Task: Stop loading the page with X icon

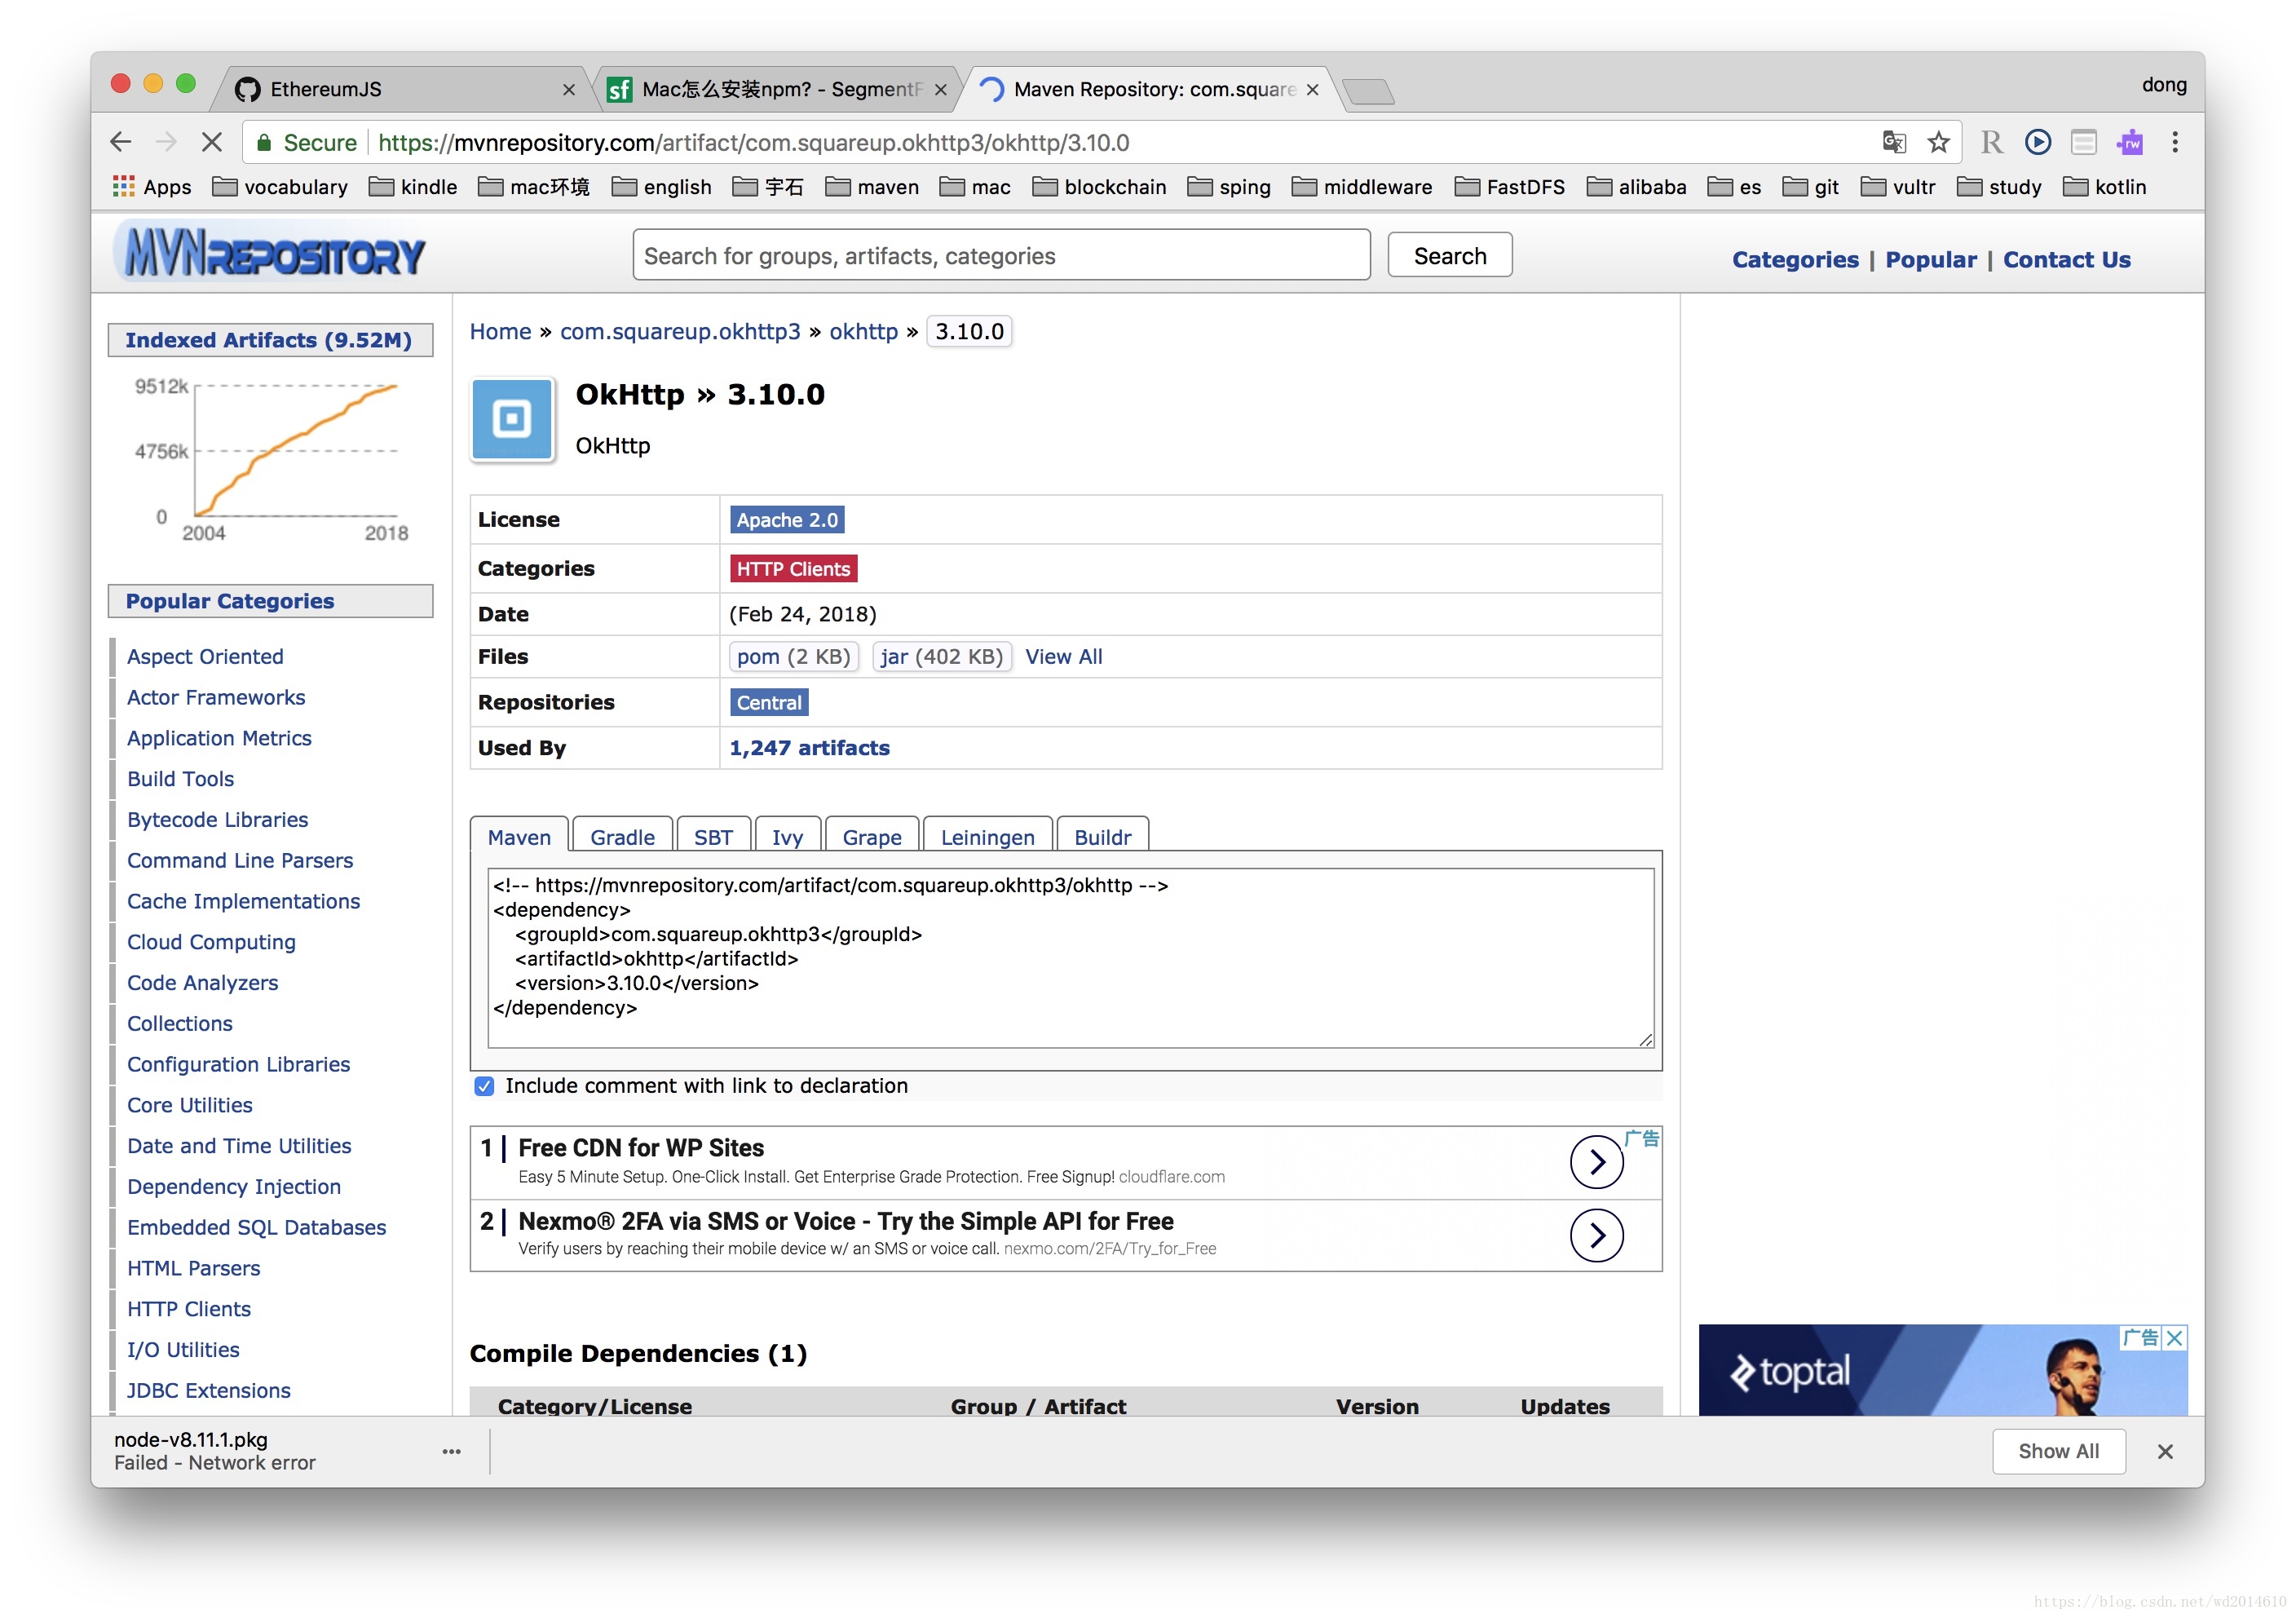Action: (211, 142)
